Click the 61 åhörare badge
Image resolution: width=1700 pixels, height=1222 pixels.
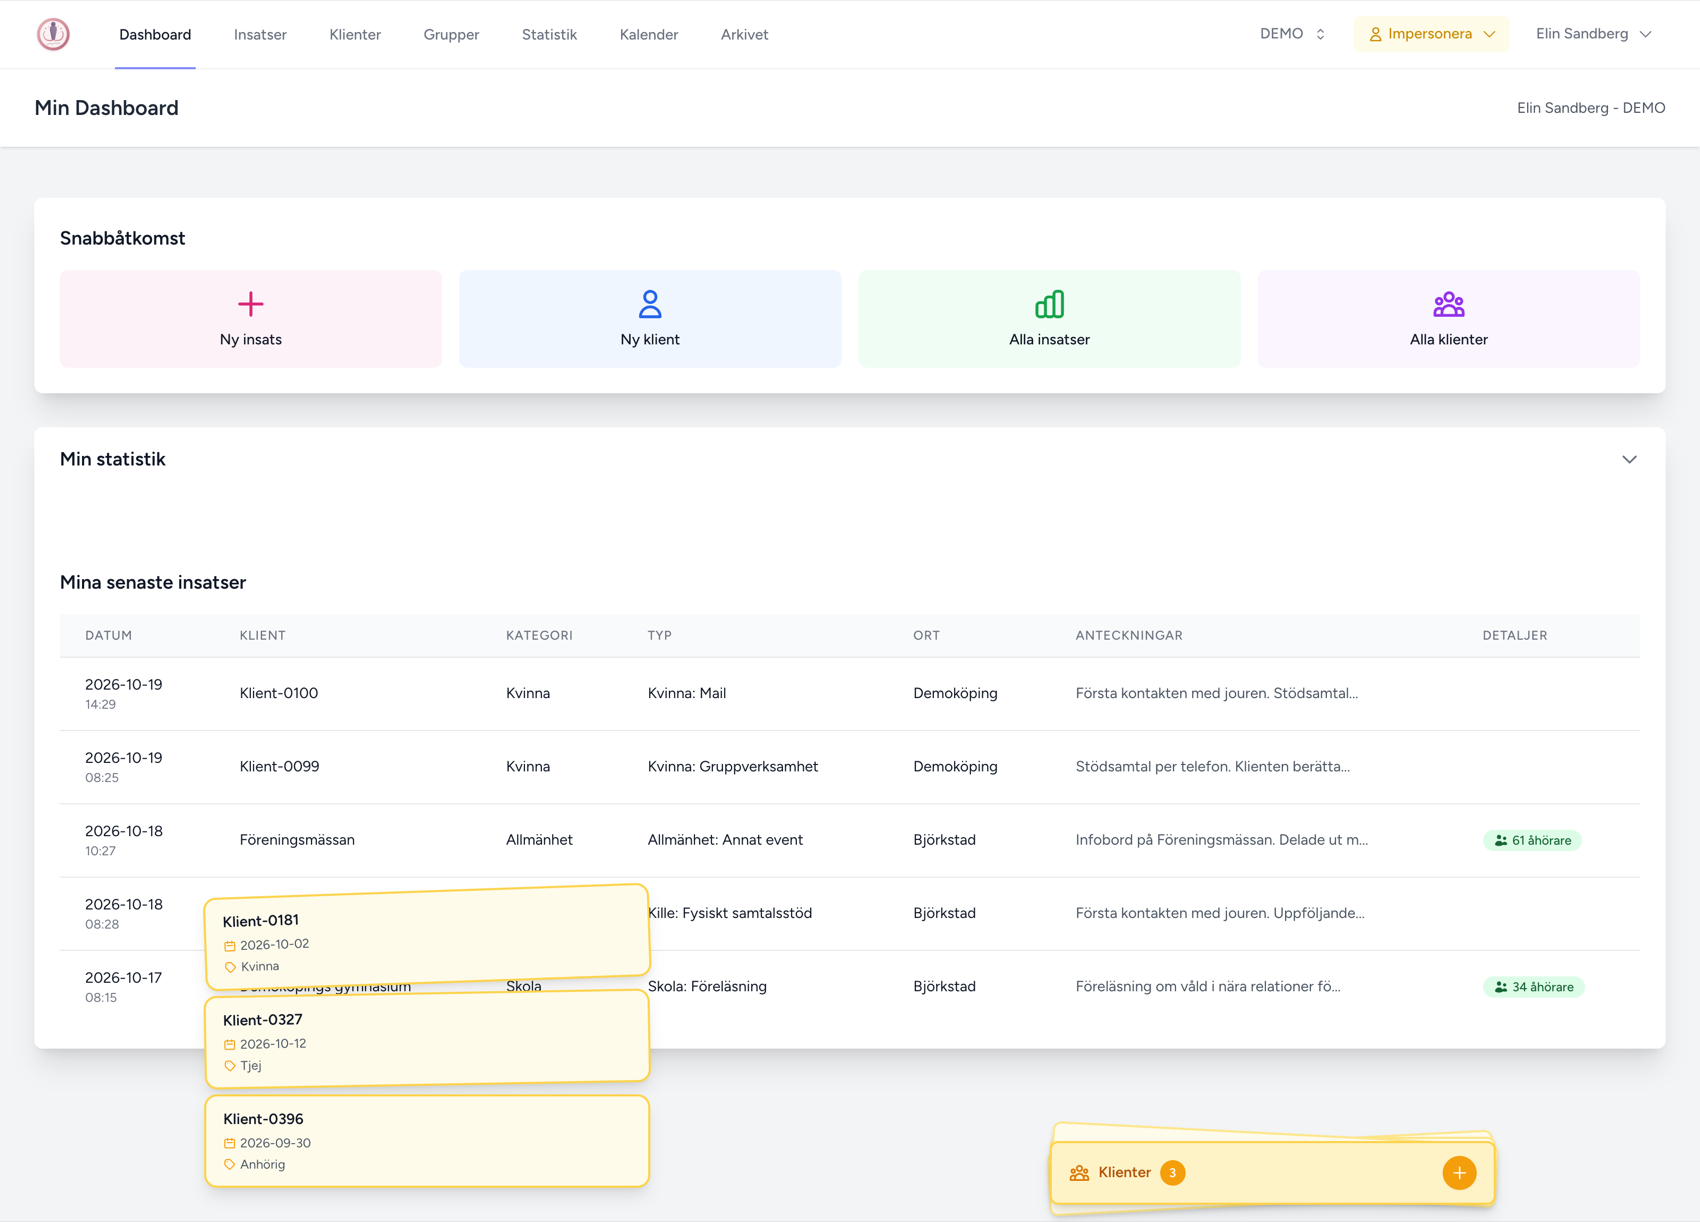pyautogui.click(x=1532, y=841)
